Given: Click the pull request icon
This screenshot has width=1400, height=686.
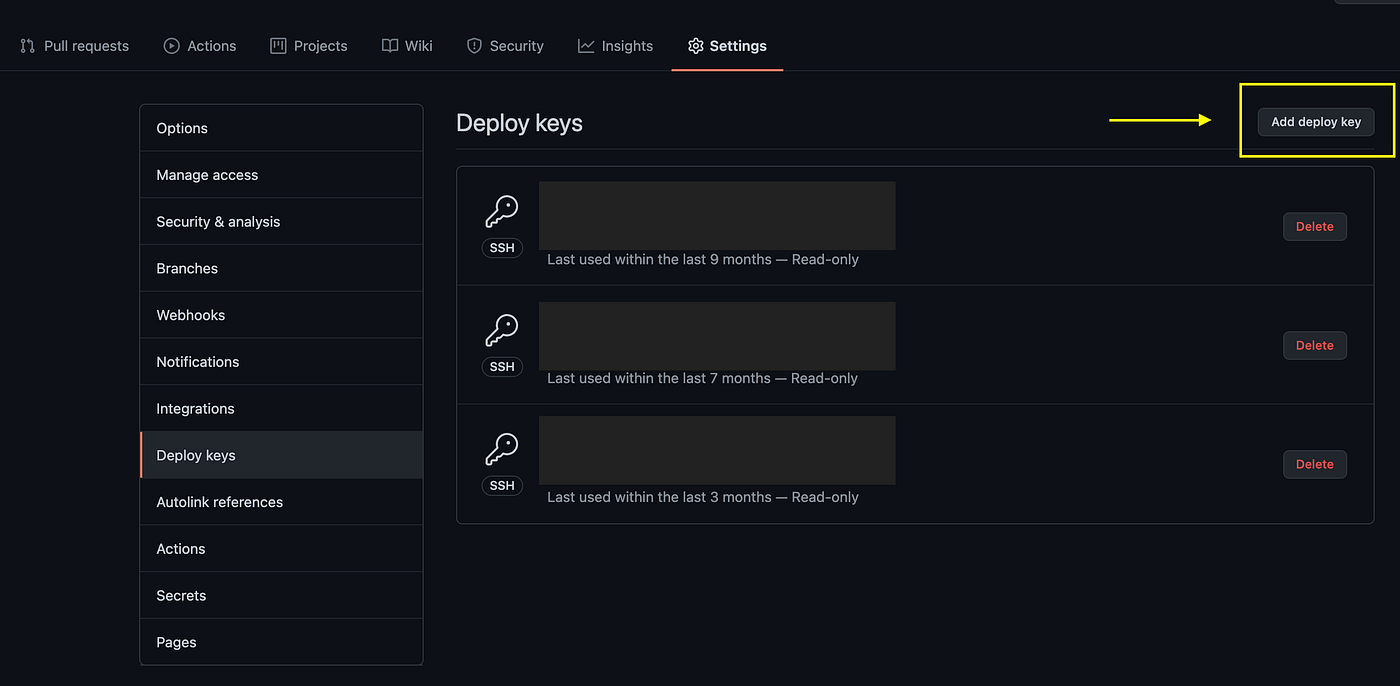Looking at the screenshot, I should click(28, 46).
